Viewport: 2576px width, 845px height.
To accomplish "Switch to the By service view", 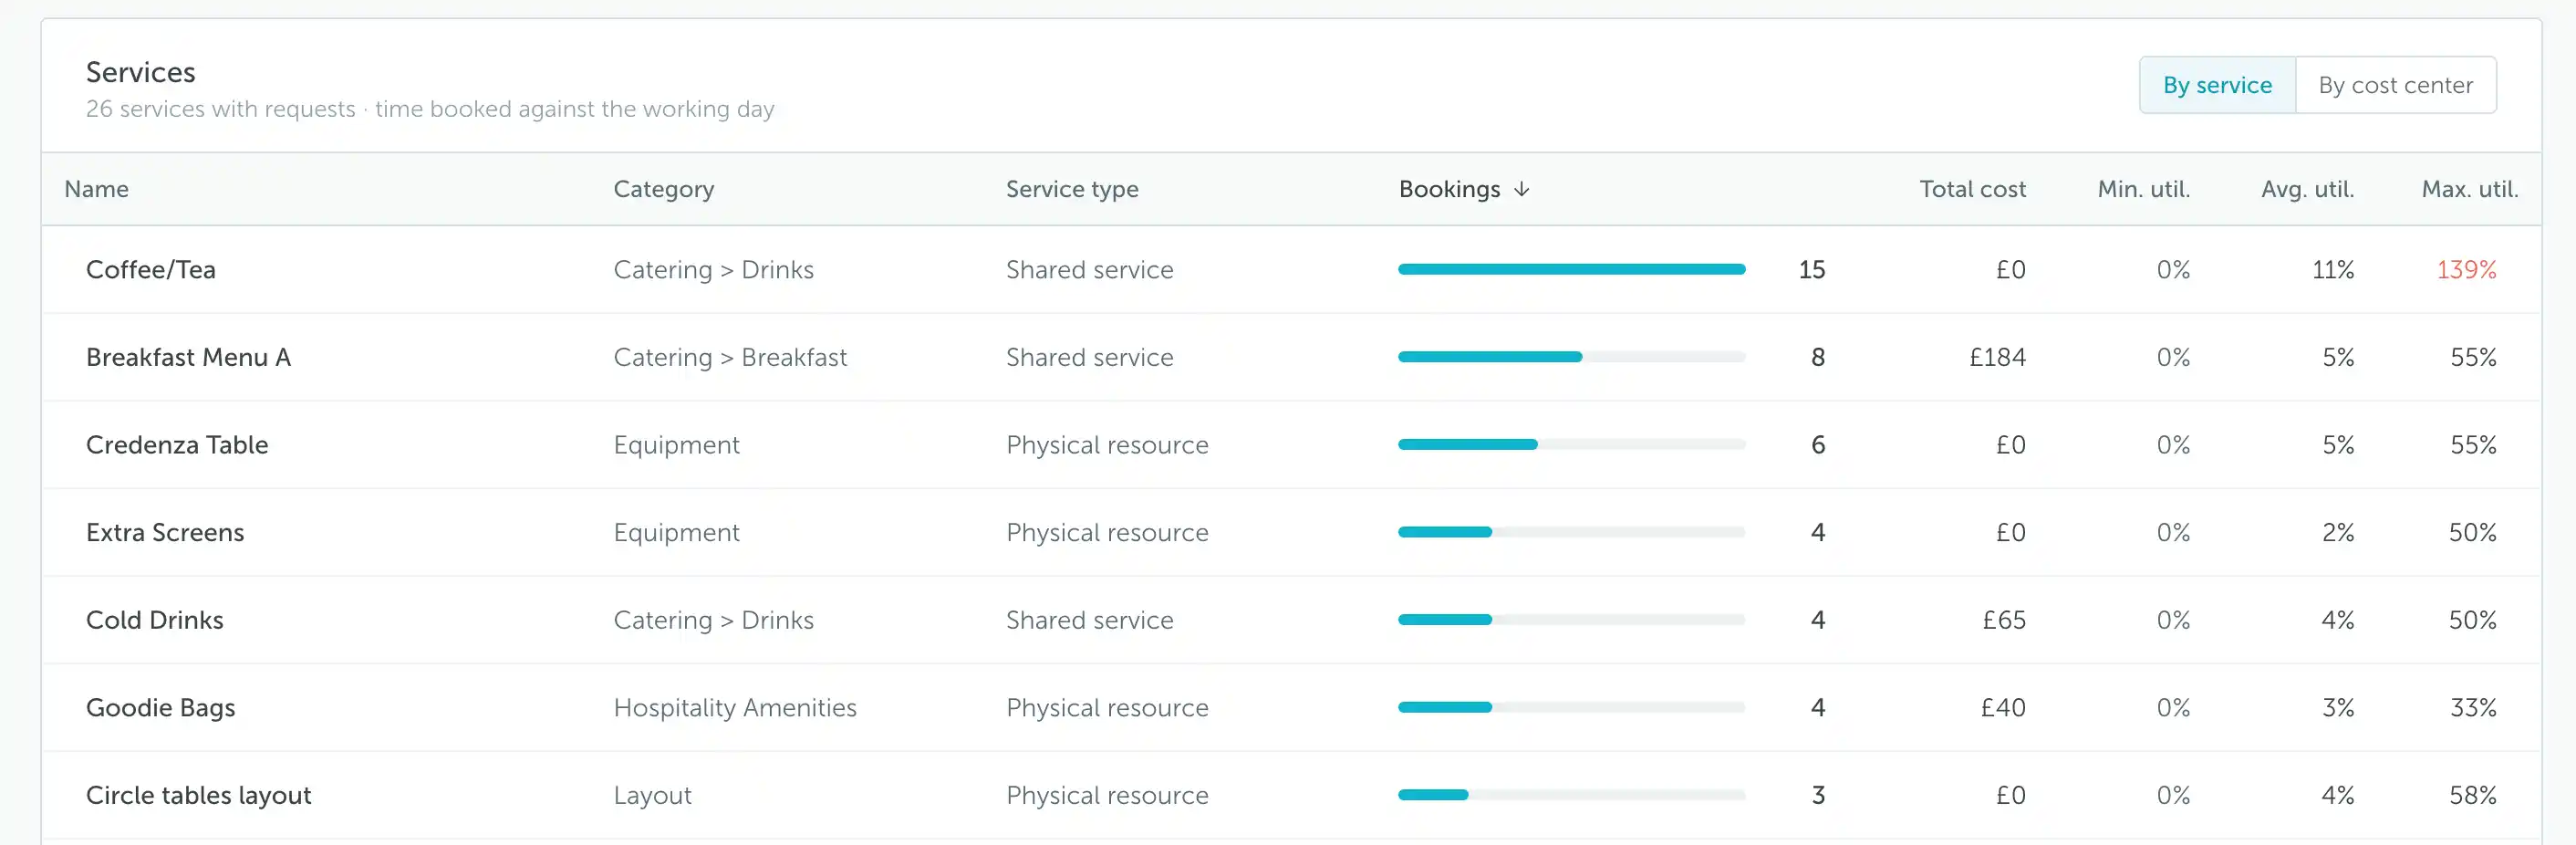I will click(2217, 85).
